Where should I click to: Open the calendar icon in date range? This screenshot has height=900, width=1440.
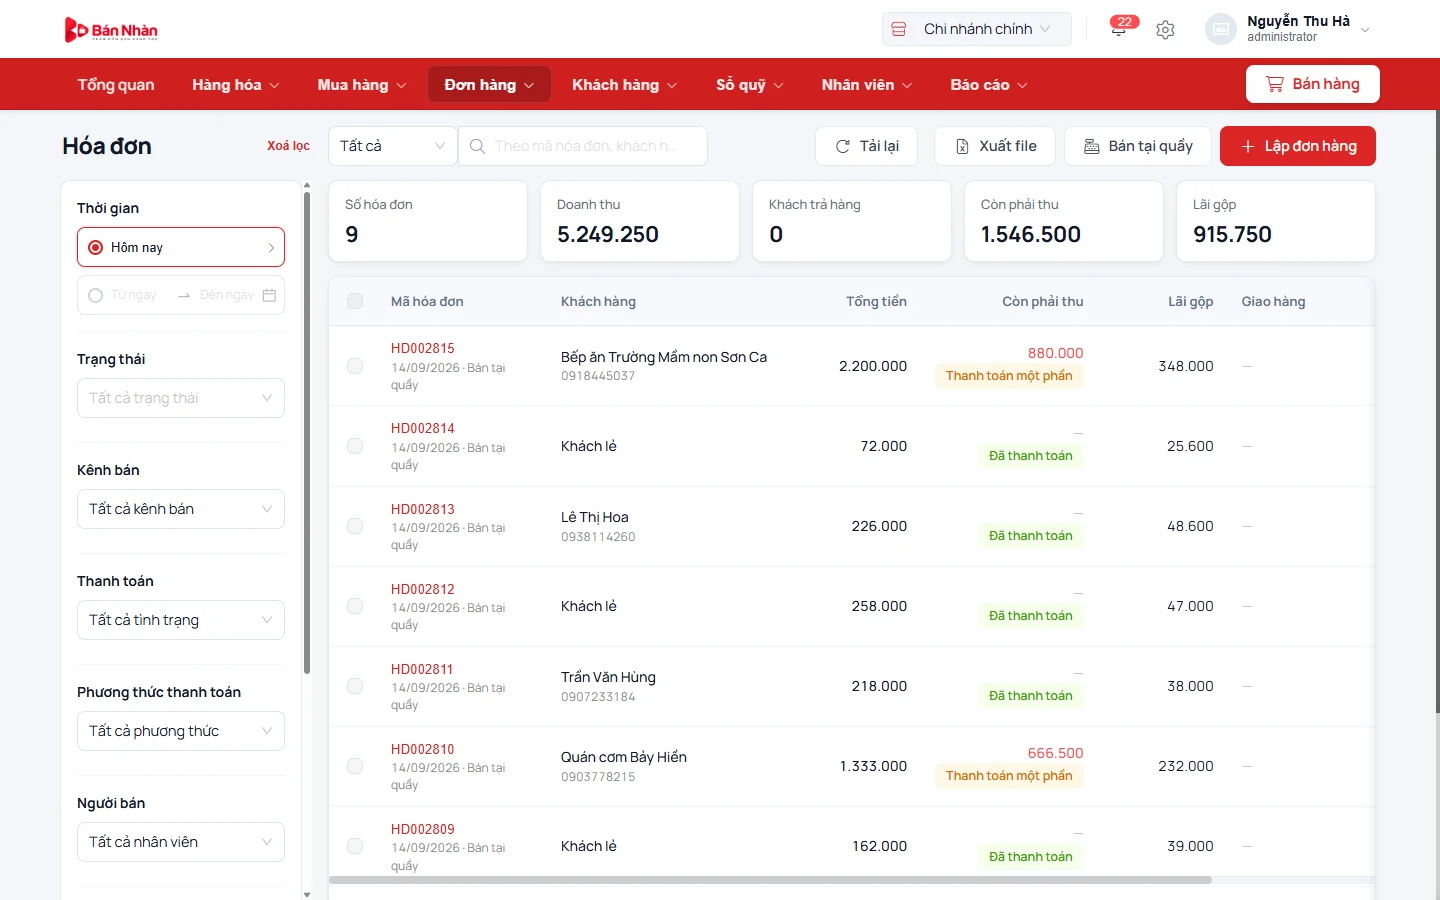click(269, 295)
